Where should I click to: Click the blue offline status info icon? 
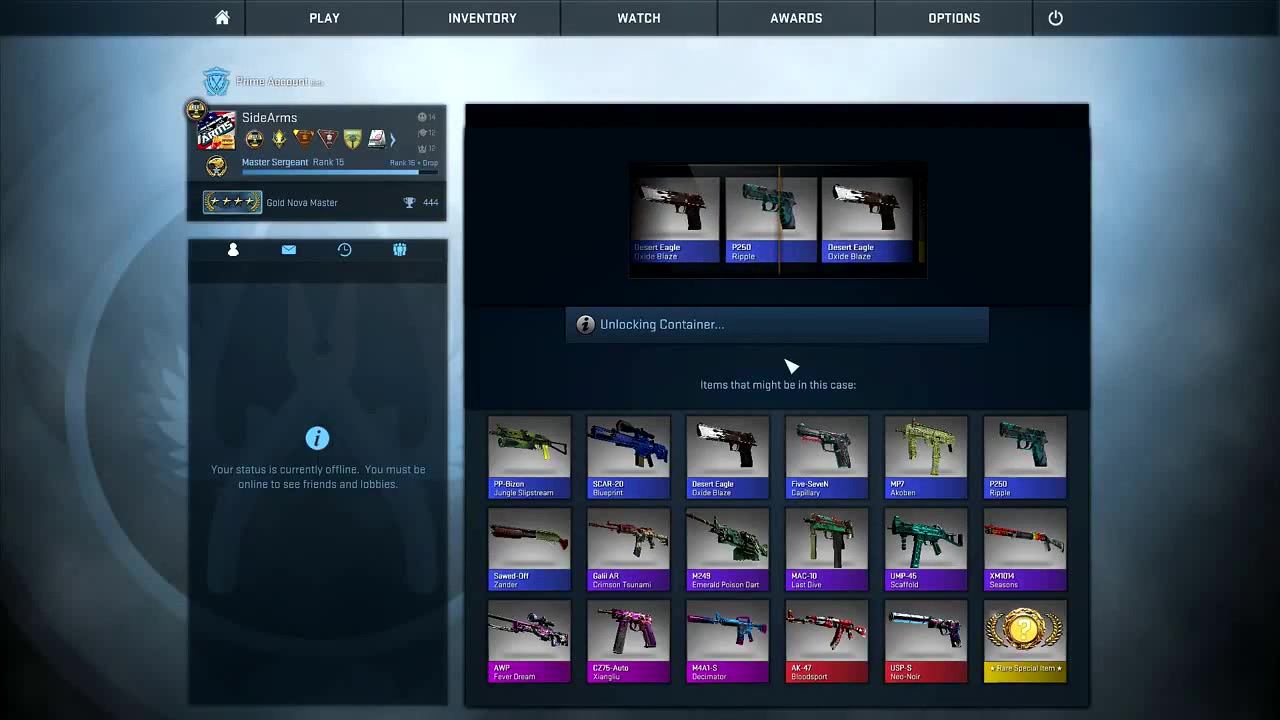317,438
